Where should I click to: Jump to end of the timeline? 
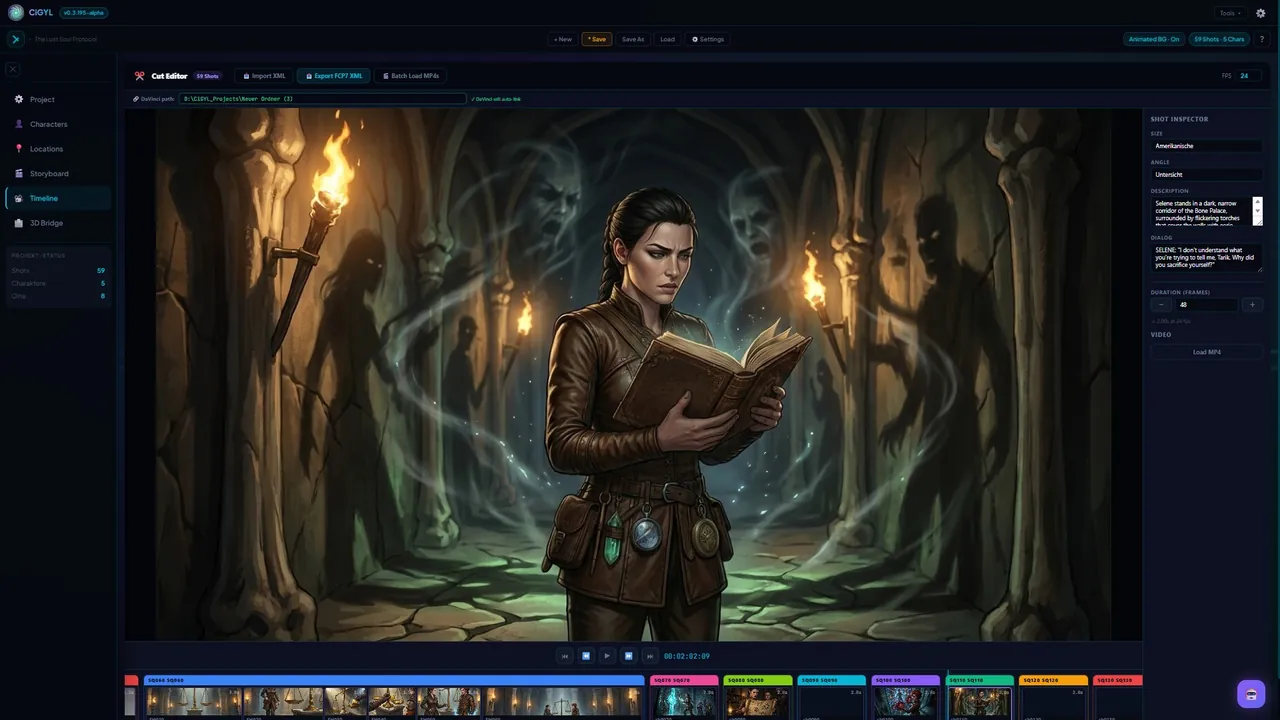coord(649,656)
